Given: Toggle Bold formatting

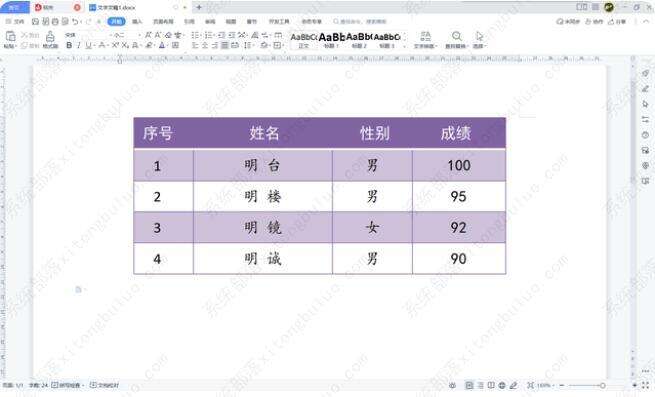Looking at the screenshot, I should tap(69, 46).
